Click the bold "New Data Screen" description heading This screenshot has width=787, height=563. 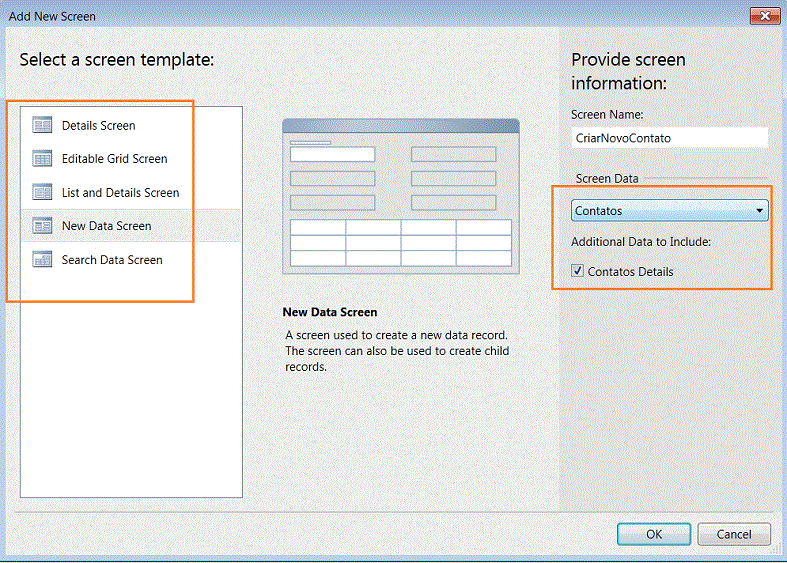pyautogui.click(x=330, y=312)
